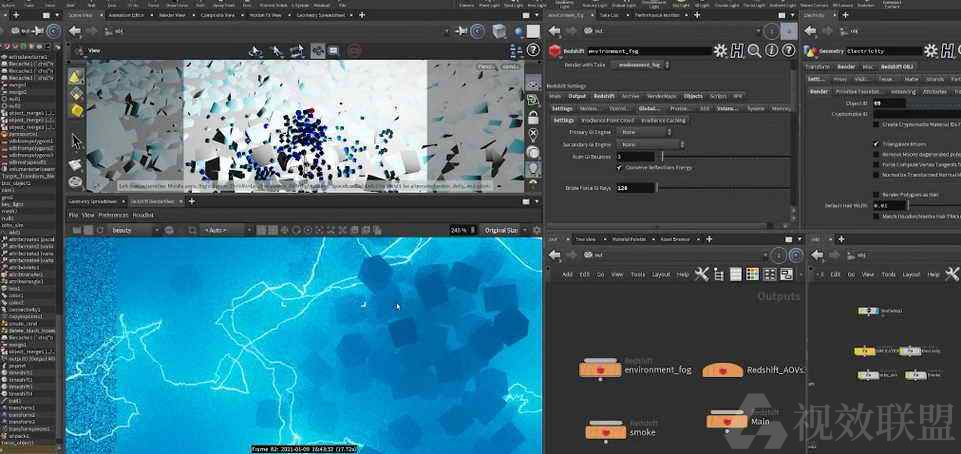Toggle Conserve Reflections Energy checkbox

point(620,167)
